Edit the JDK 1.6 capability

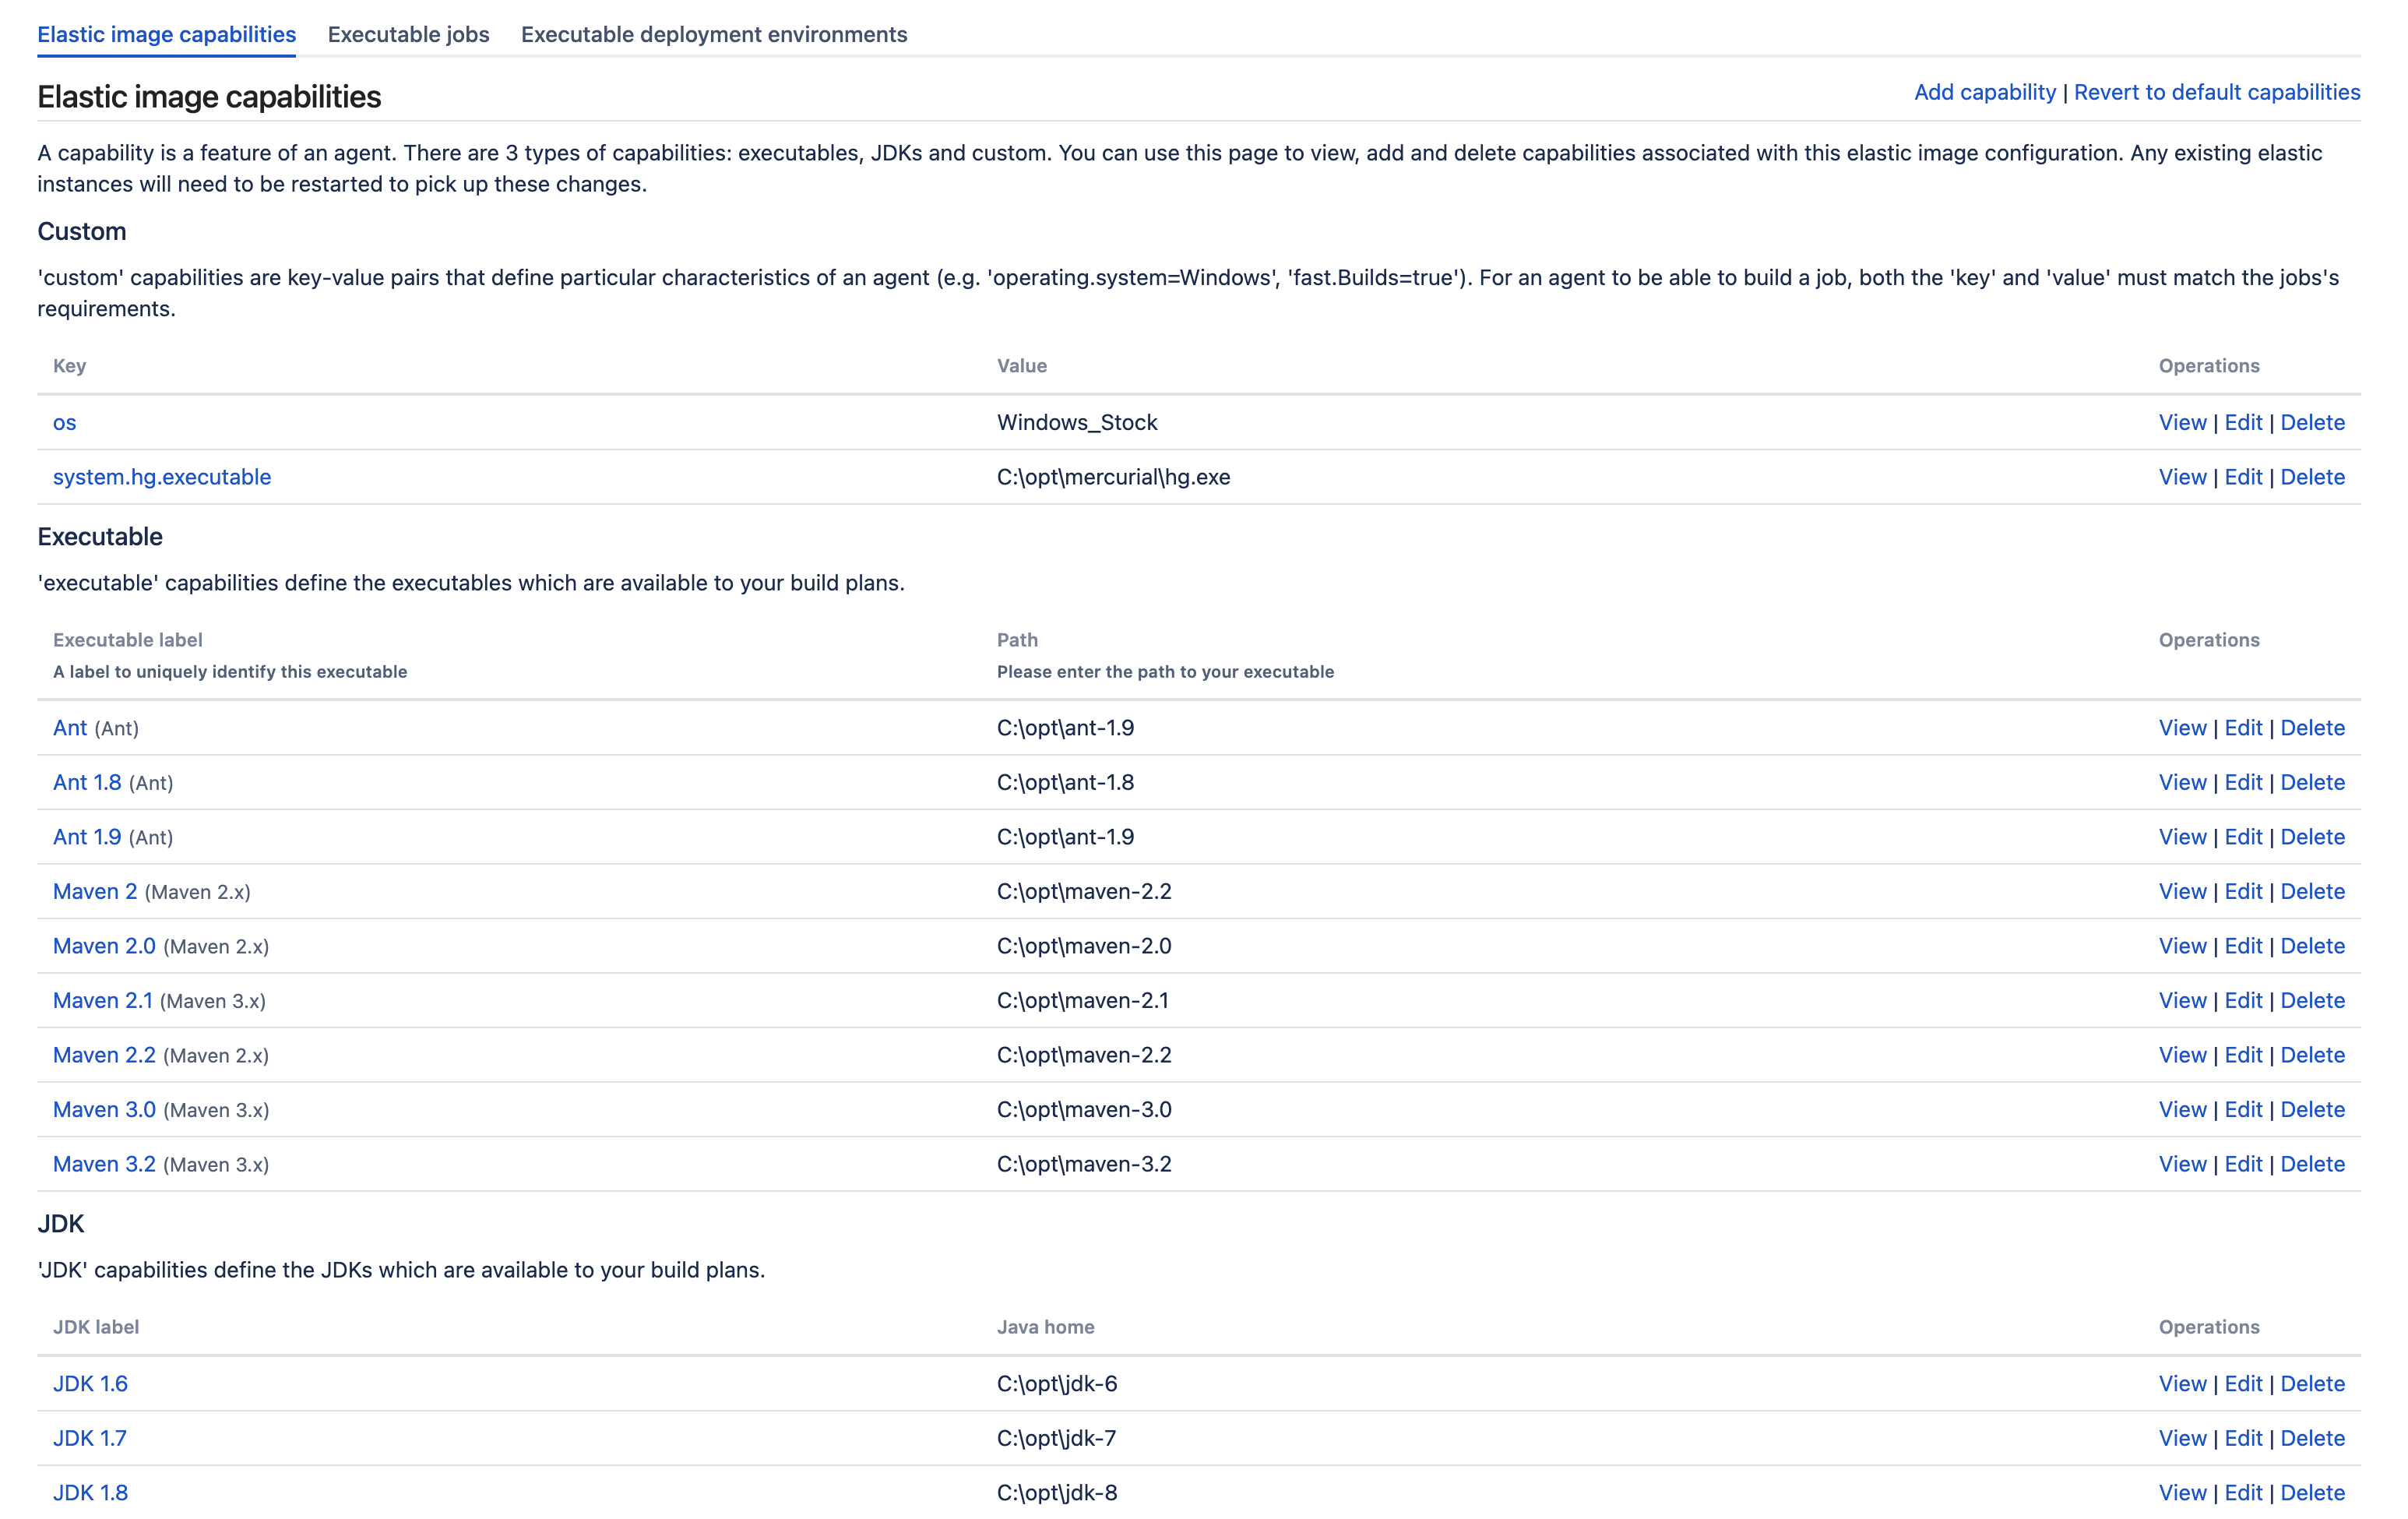click(2243, 1383)
